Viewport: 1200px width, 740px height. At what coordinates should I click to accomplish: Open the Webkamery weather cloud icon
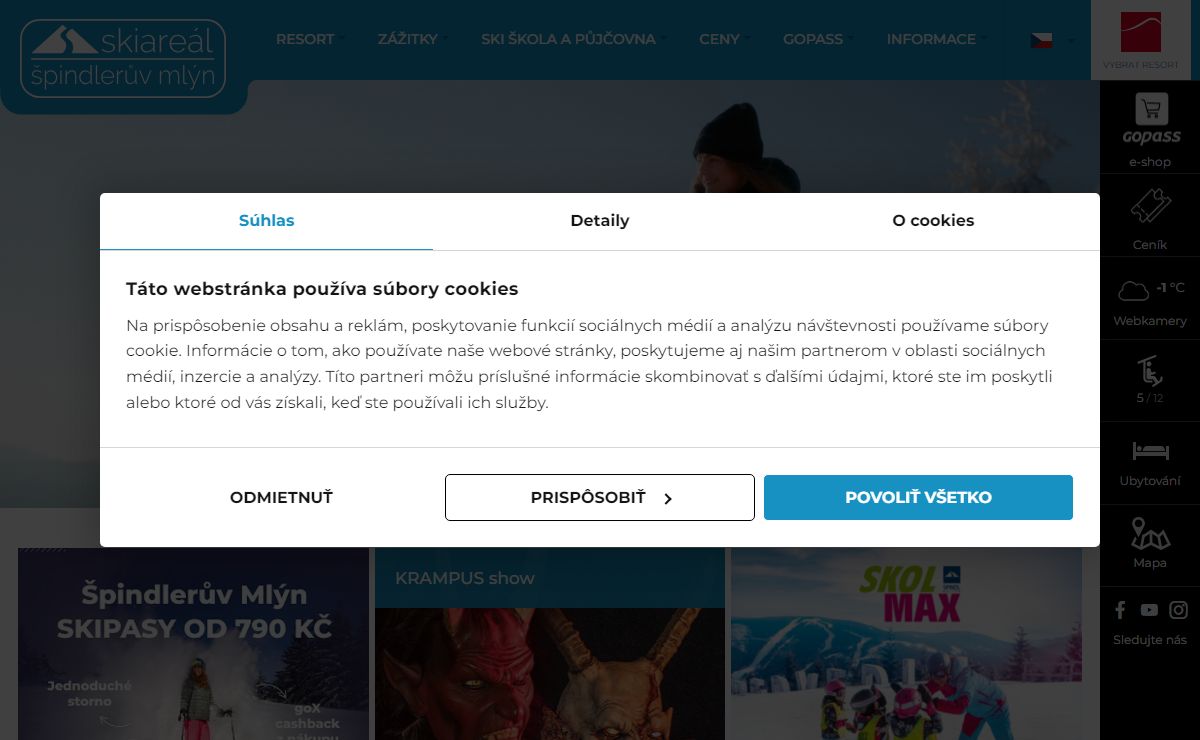coord(1134,291)
